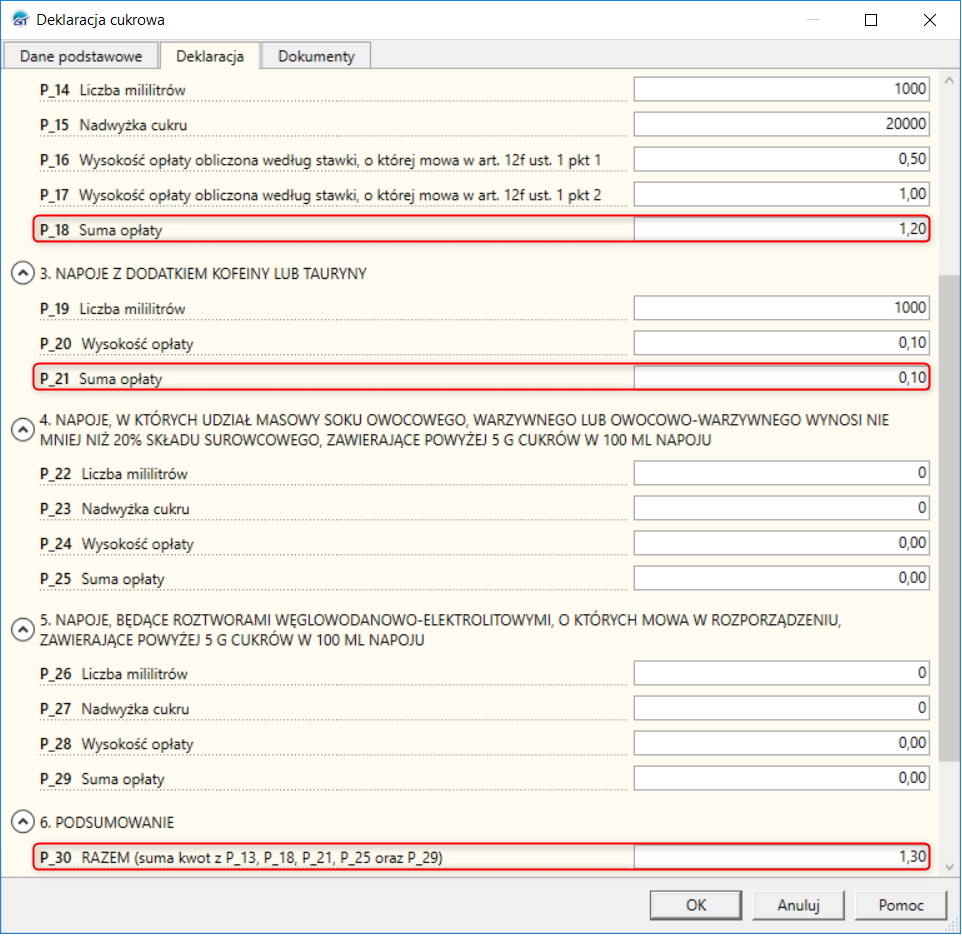Viewport: 962px width, 936px height.
Task: Click the P_30 RAZEM total field
Action: point(782,856)
